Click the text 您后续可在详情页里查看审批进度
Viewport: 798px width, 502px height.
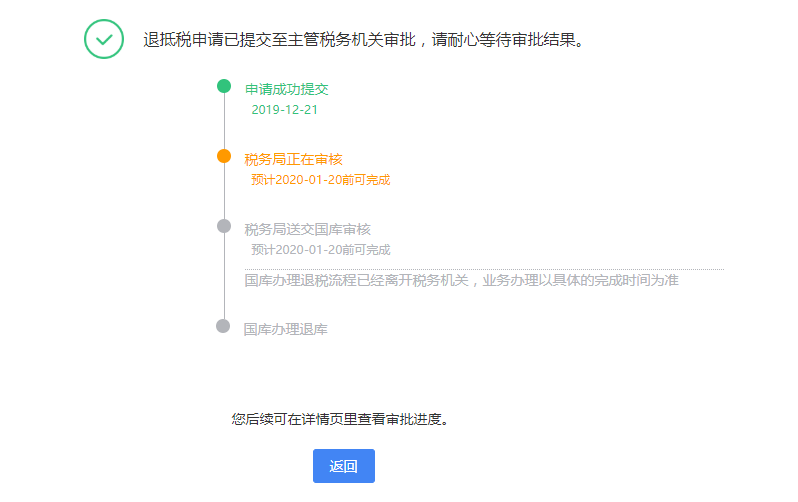click(340, 419)
